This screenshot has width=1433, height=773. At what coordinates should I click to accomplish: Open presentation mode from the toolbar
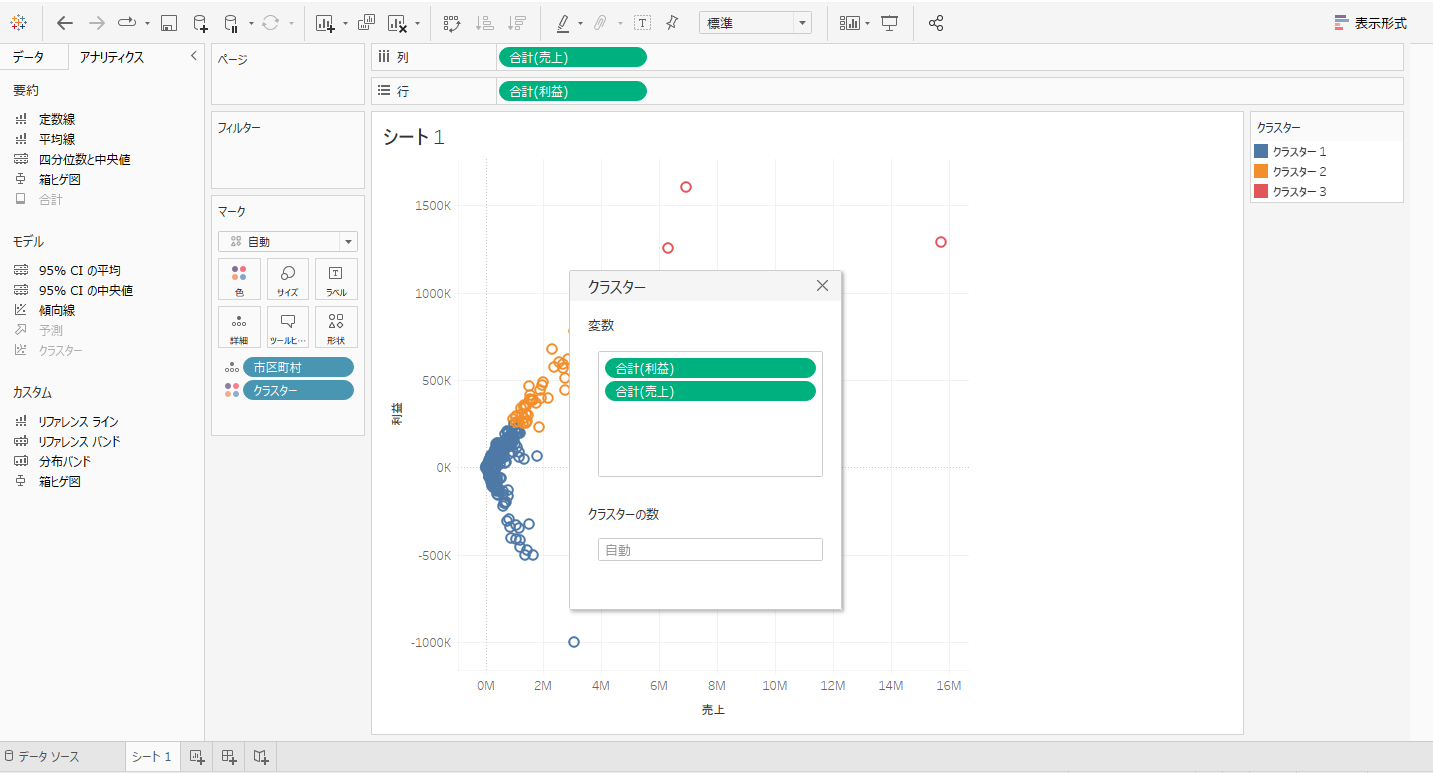[889, 23]
